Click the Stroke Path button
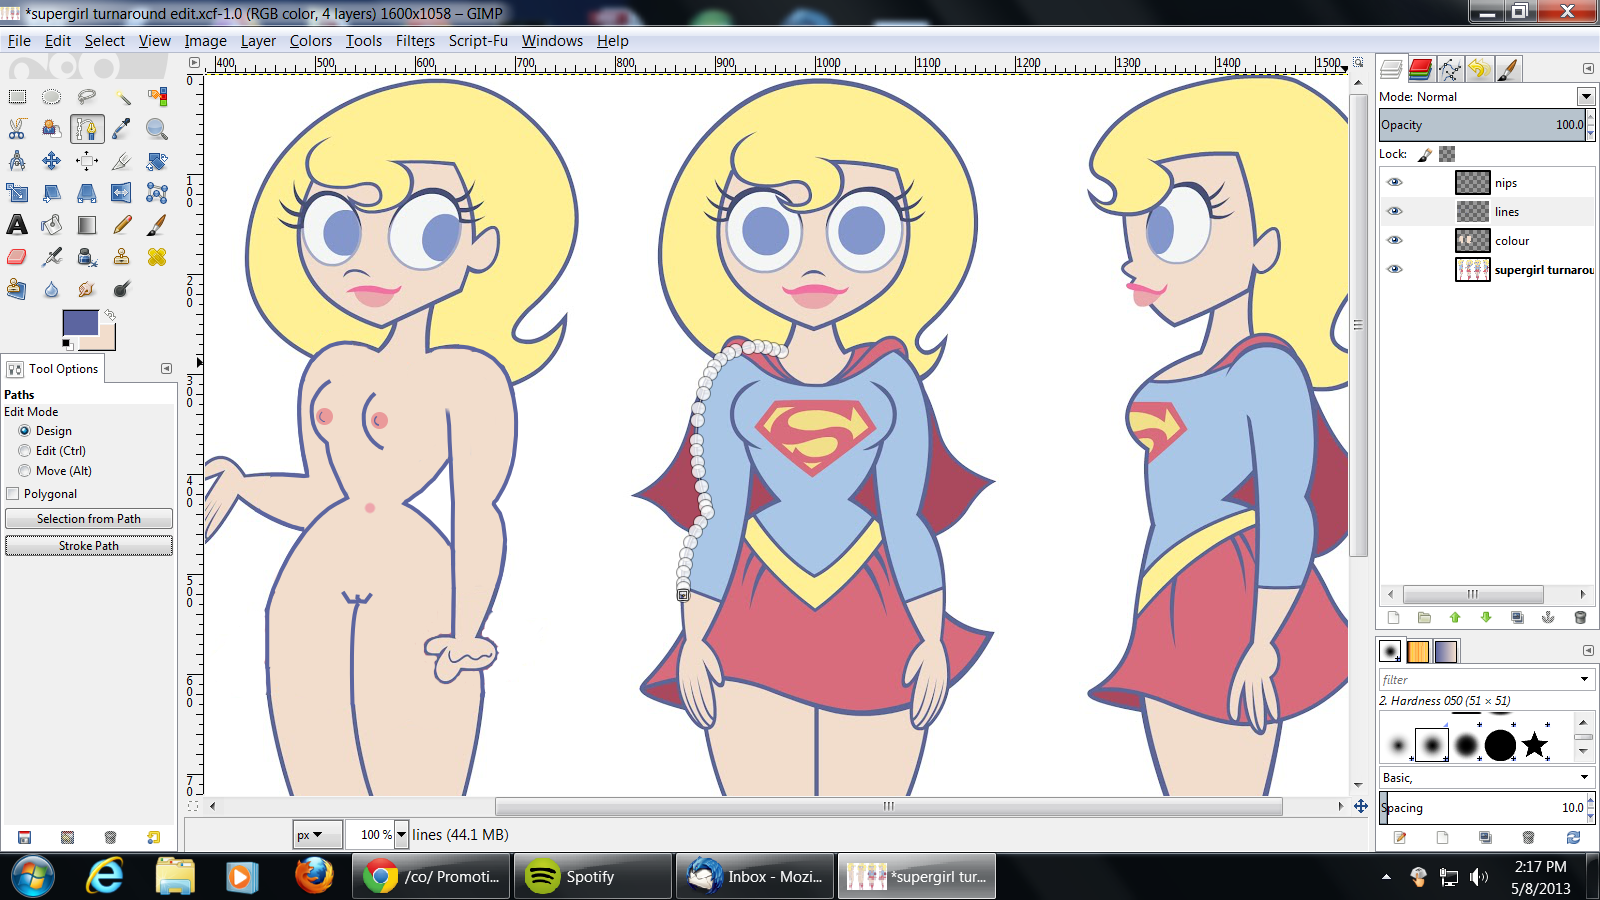1600x900 pixels. (89, 546)
